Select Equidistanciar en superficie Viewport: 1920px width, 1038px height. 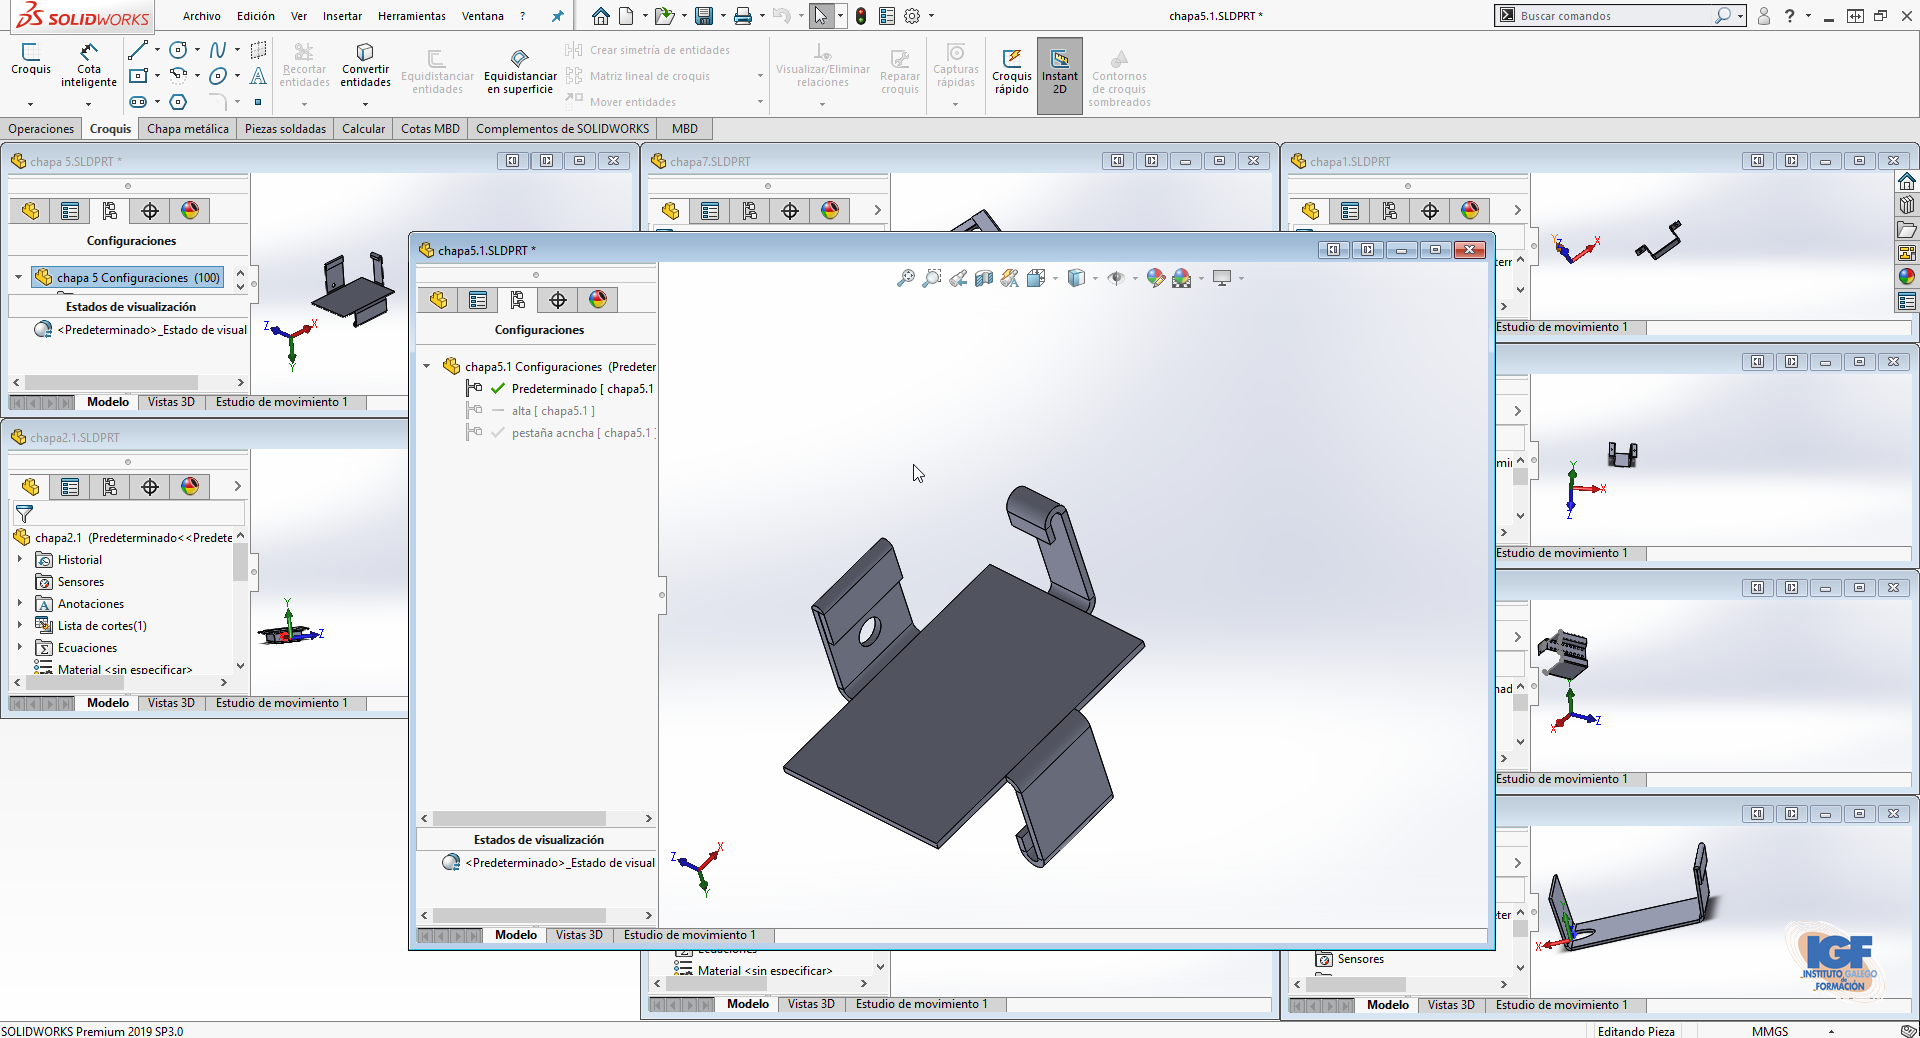pos(519,70)
